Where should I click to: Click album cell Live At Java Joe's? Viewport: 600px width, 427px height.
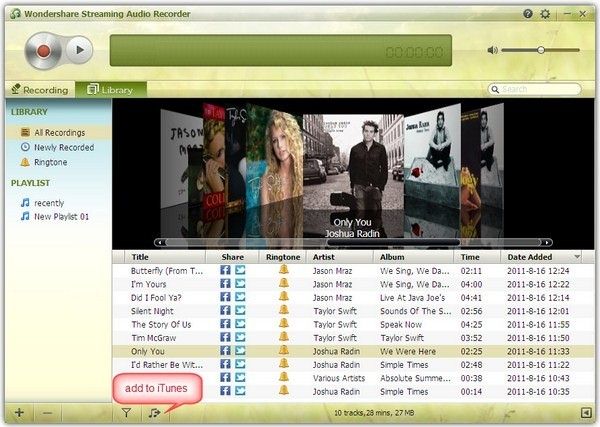(412, 298)
